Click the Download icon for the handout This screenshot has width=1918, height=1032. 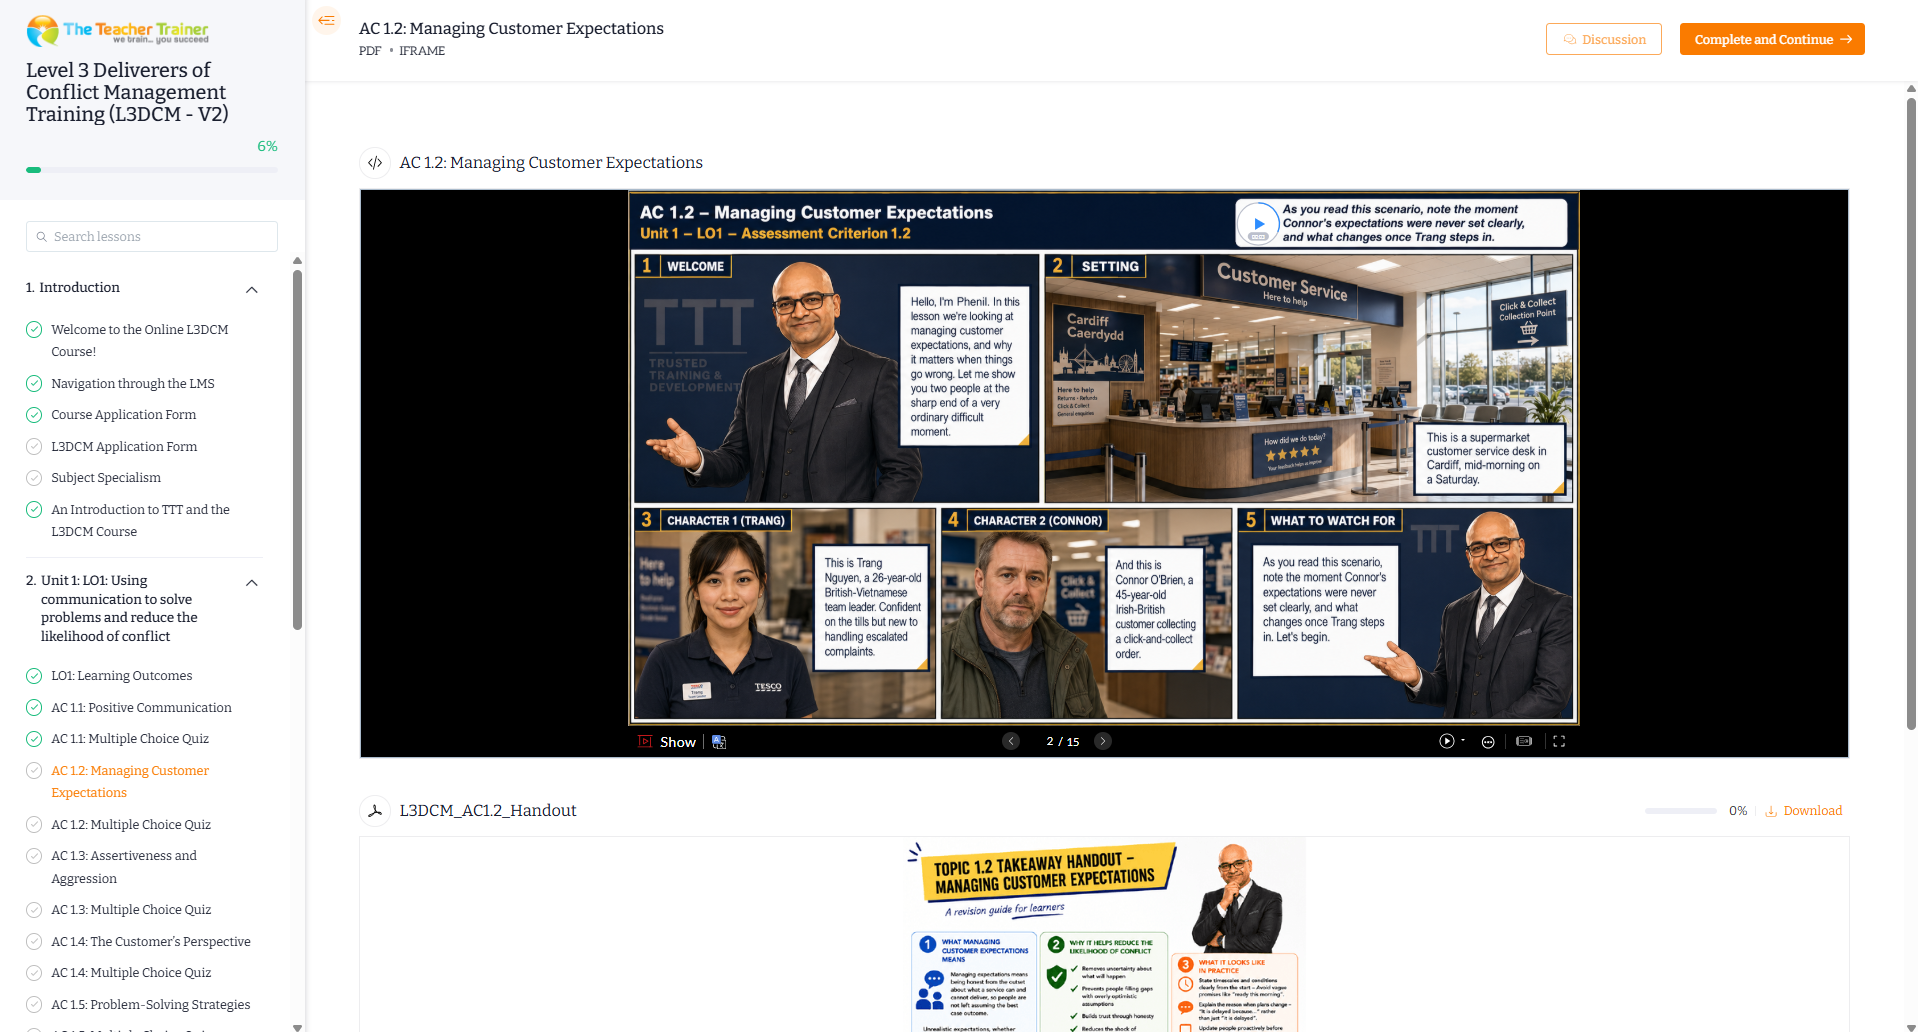(x=1771, y=811)
